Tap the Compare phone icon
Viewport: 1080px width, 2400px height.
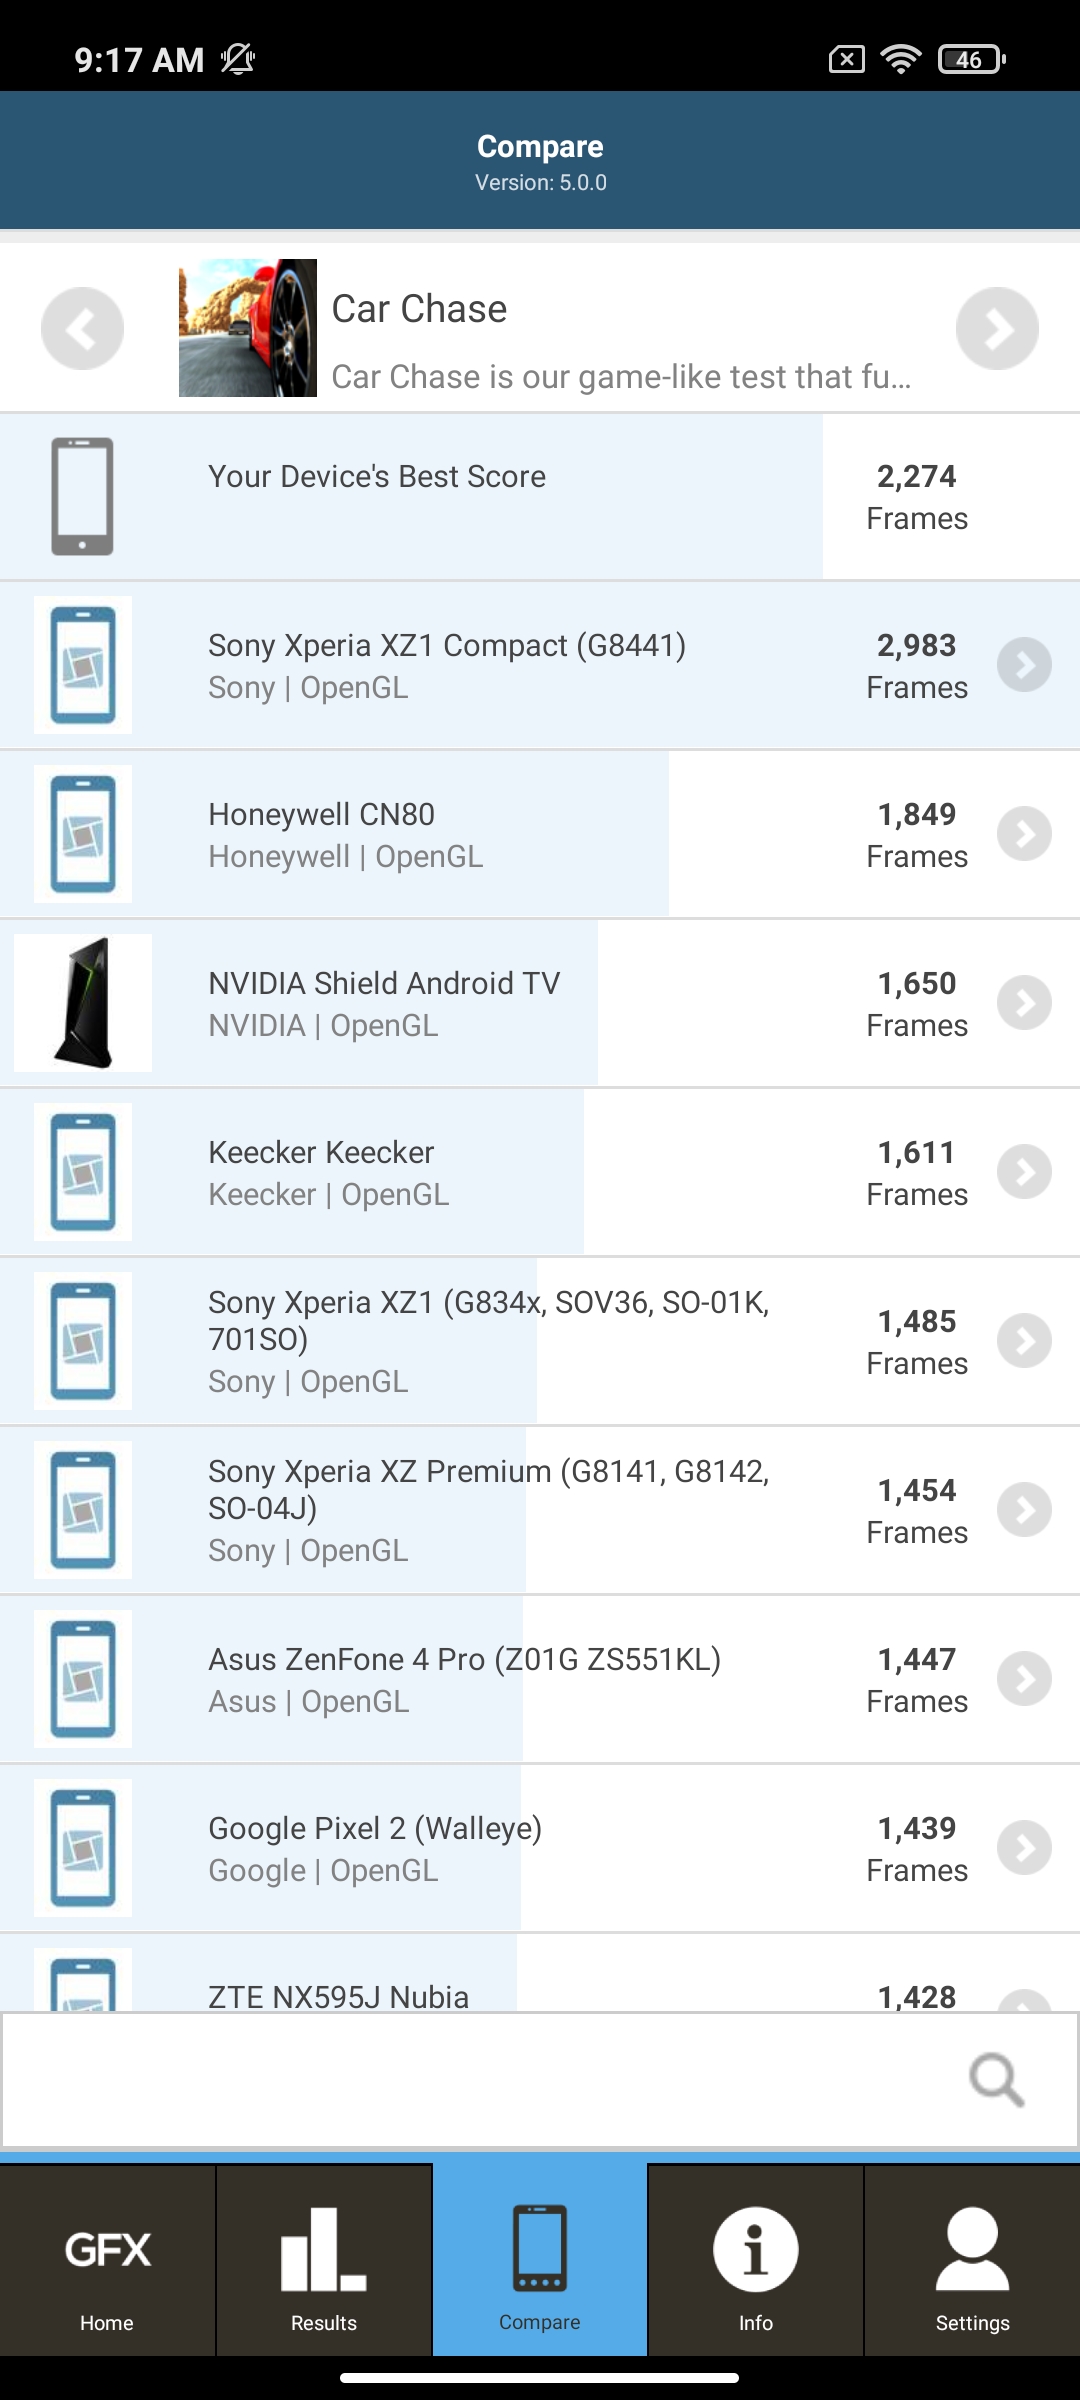click(x=540, y=2250)
